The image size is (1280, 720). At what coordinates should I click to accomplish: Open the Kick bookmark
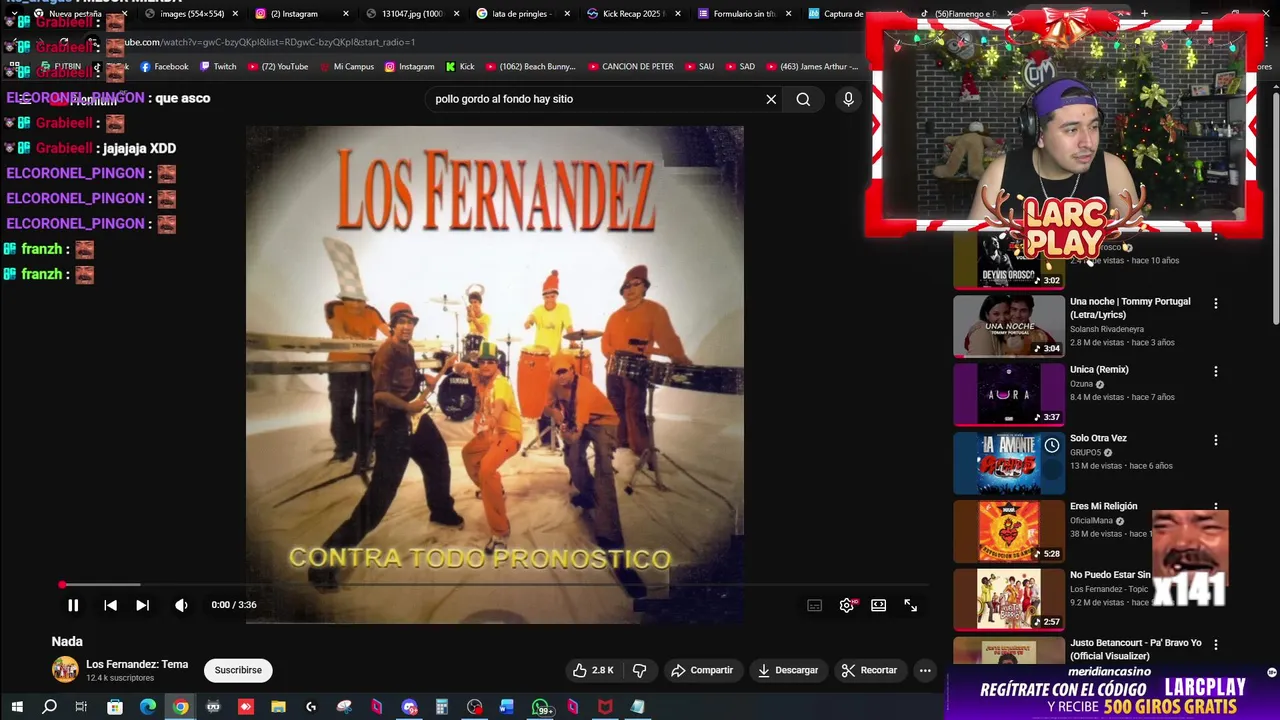(460, 67)
